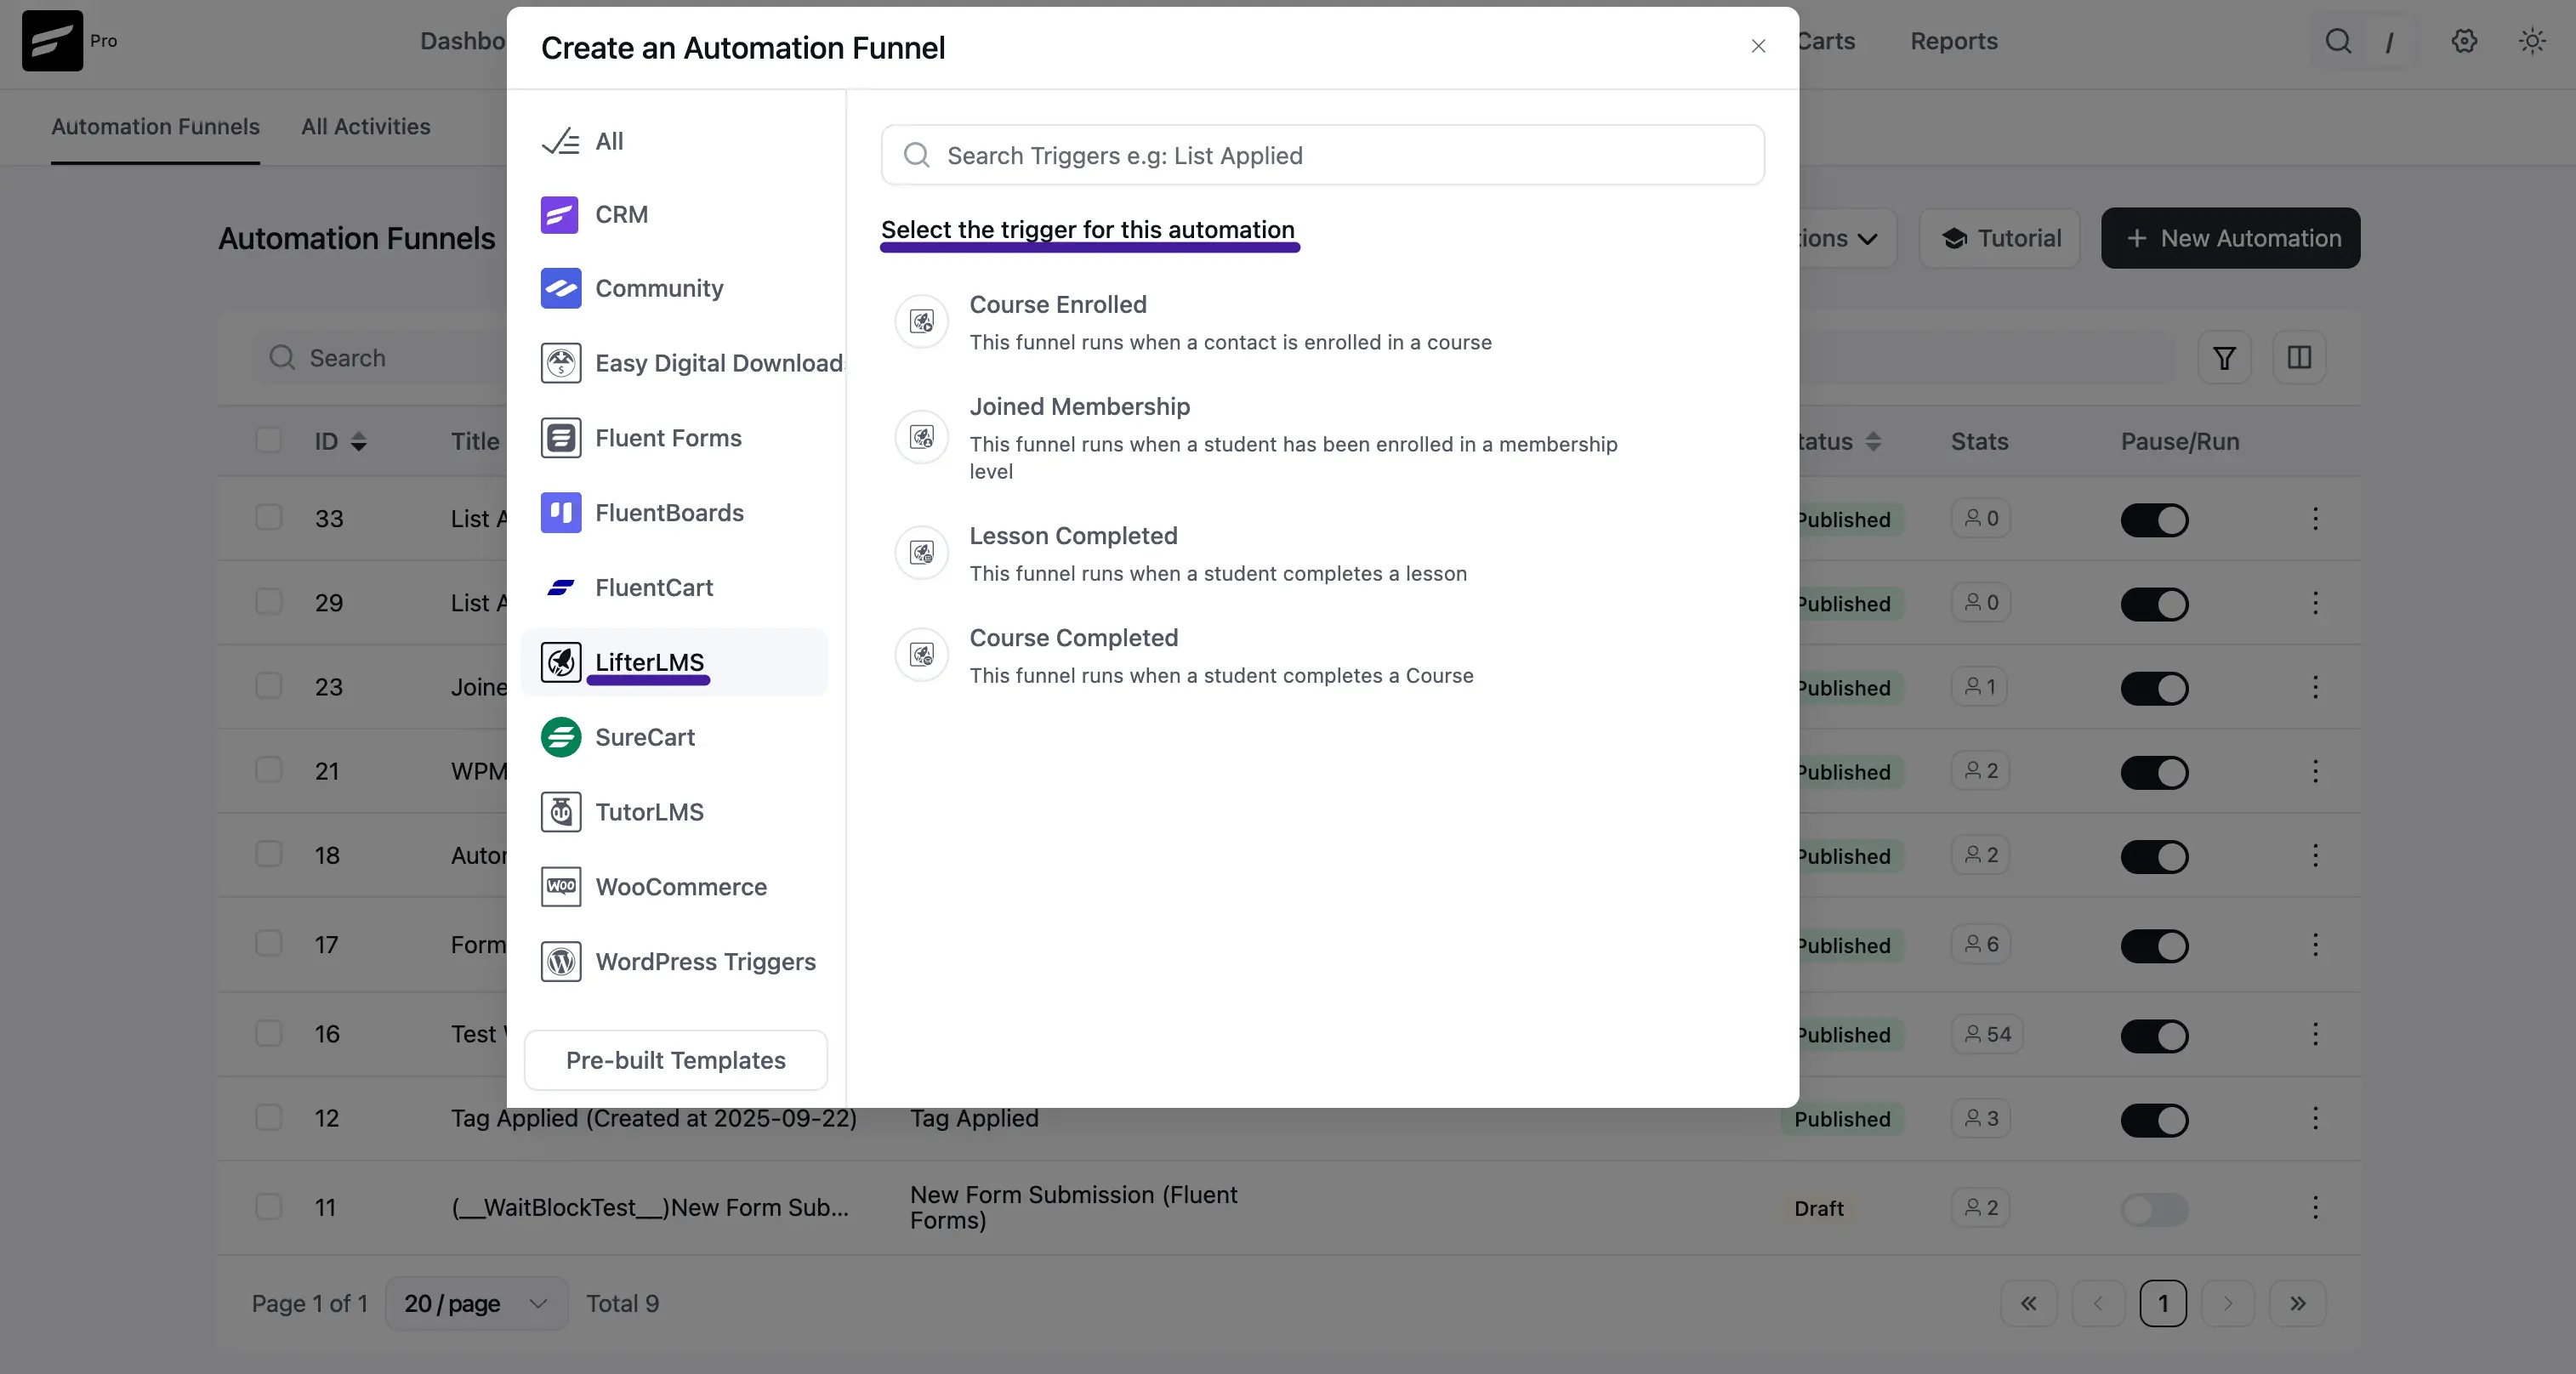The width and height of the screenshot is (2576, 1374).
Task: Open global search in top bar
Action: [2337, 41]
